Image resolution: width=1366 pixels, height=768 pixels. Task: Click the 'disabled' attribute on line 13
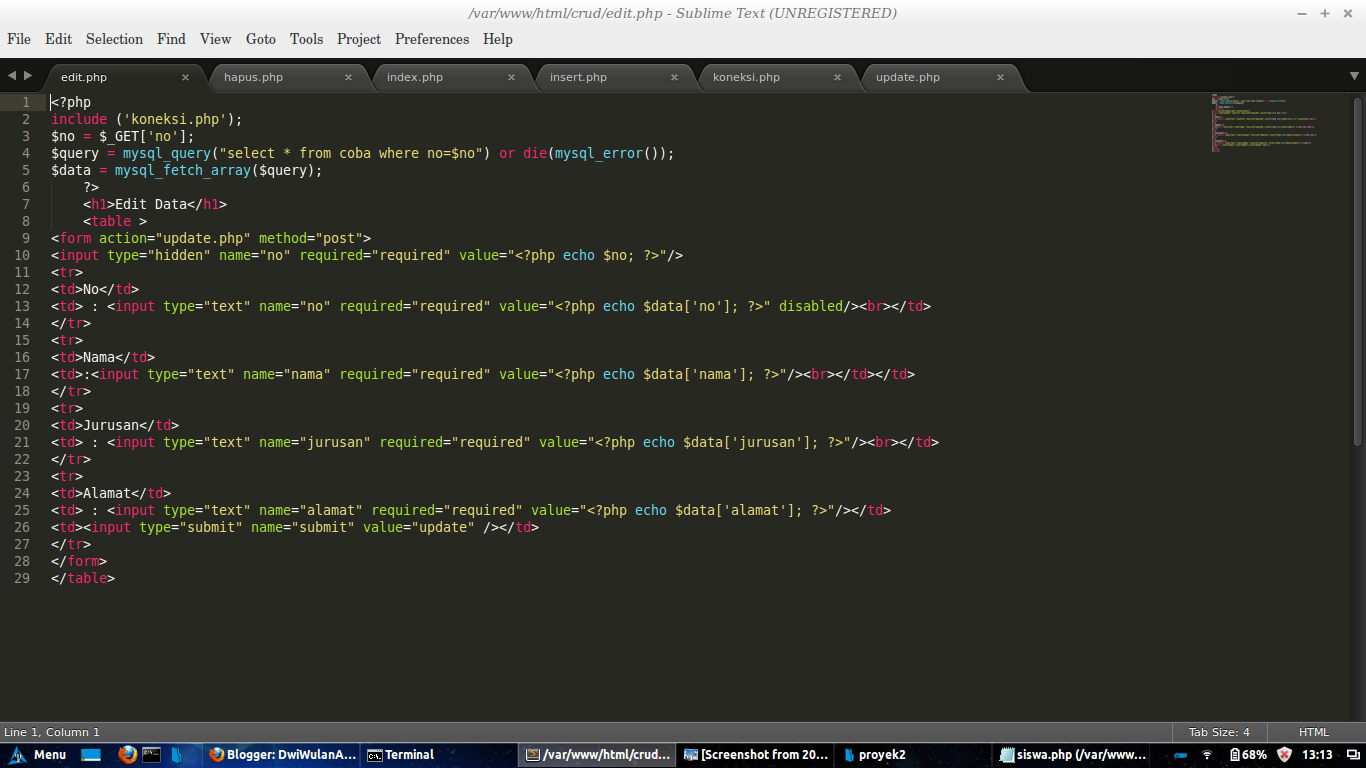[811, 306]
